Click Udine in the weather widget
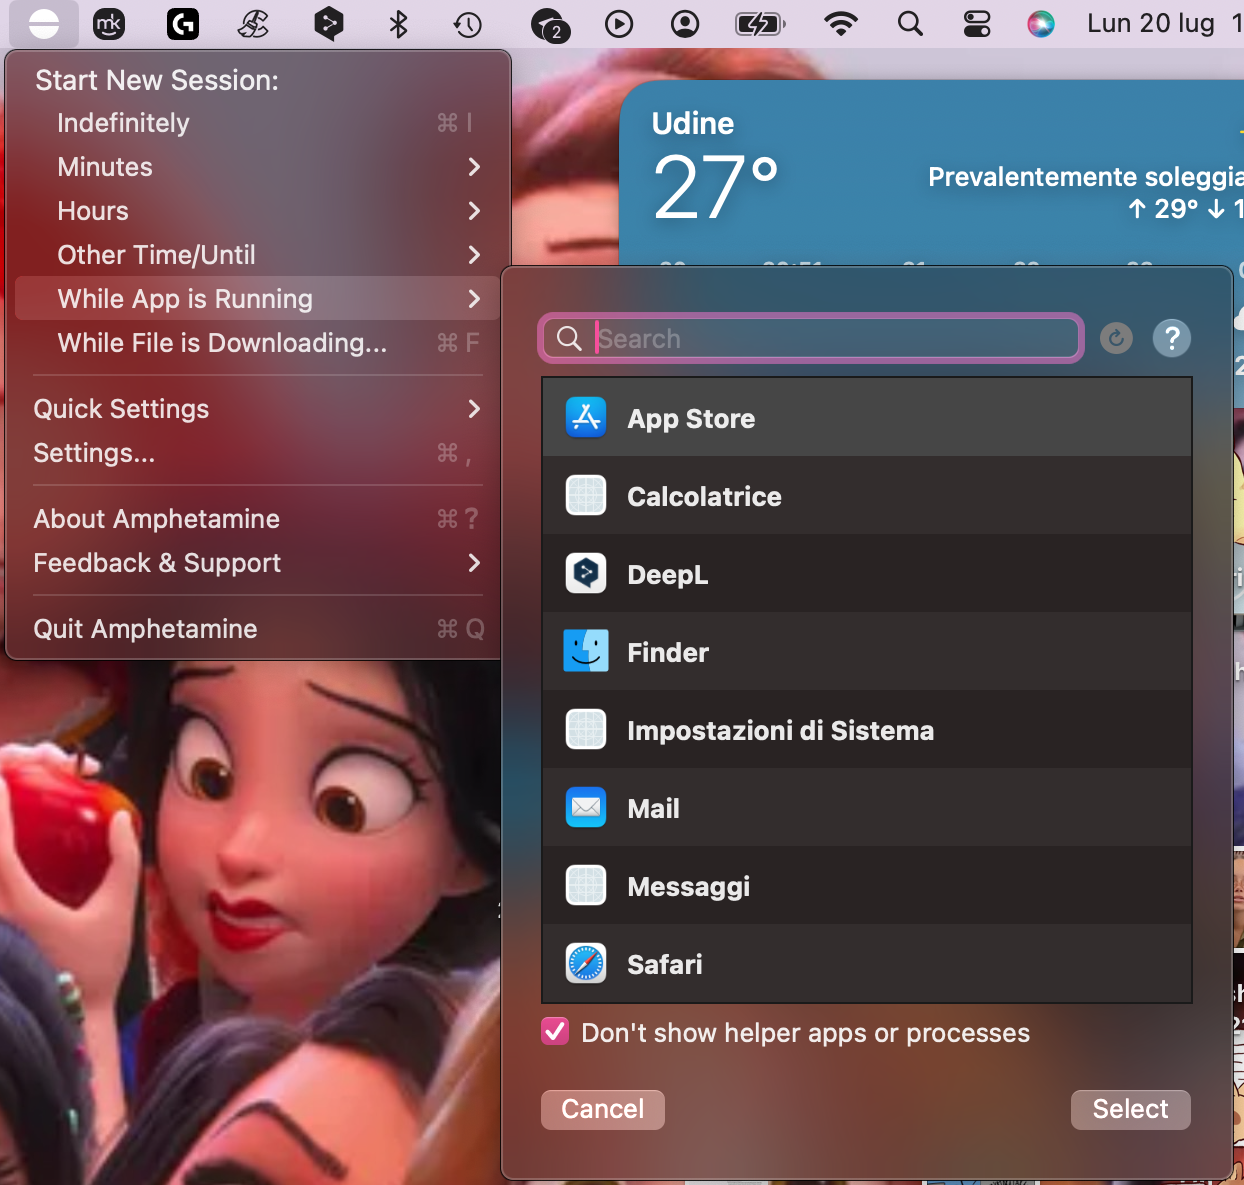Image resolution: width=1244 pixels, height=1185 pixels. pyautogui.click(x=693, y=123)
